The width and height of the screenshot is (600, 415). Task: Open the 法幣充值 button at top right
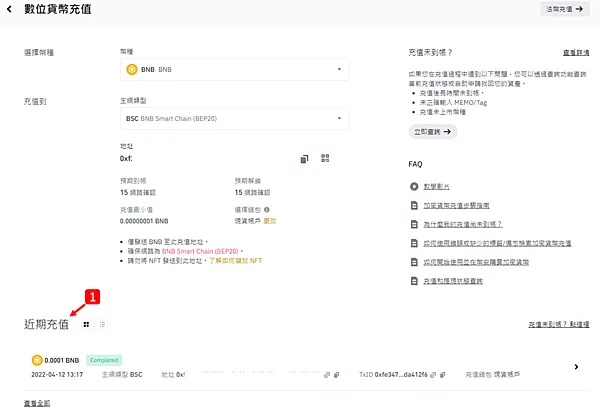tap(564, 9)
